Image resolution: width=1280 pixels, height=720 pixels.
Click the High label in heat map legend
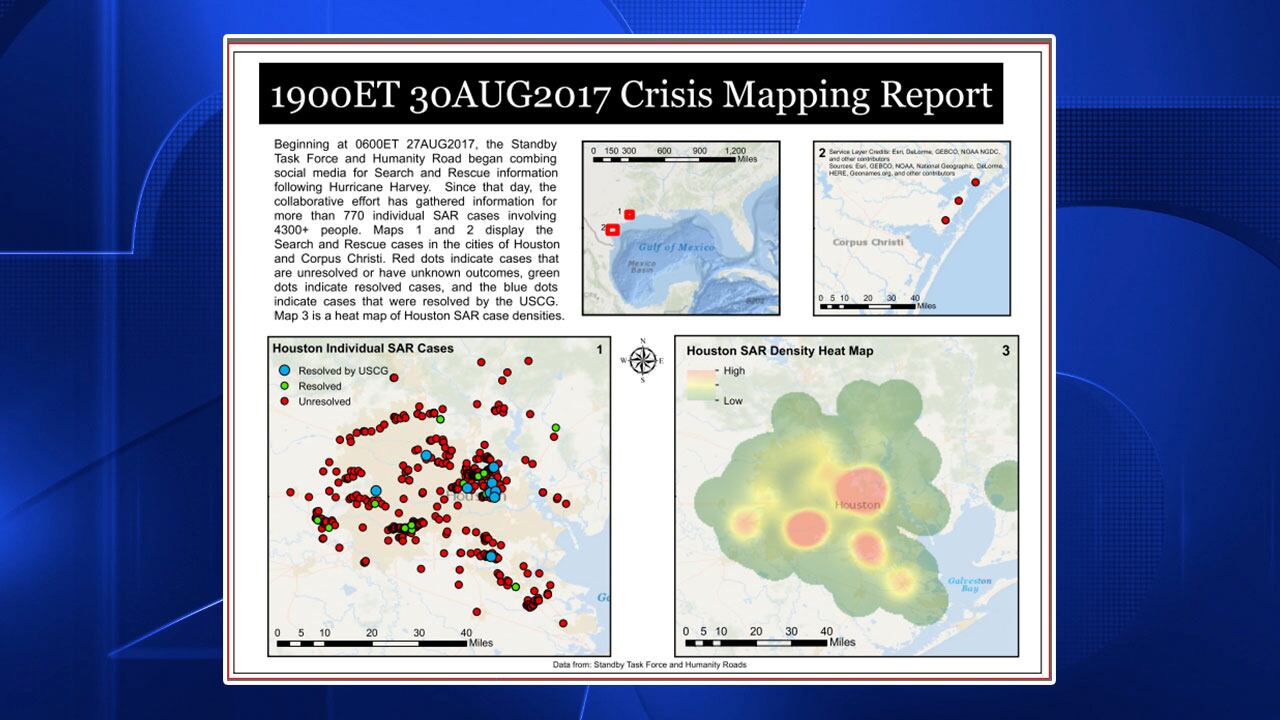(x=734, y=371)
